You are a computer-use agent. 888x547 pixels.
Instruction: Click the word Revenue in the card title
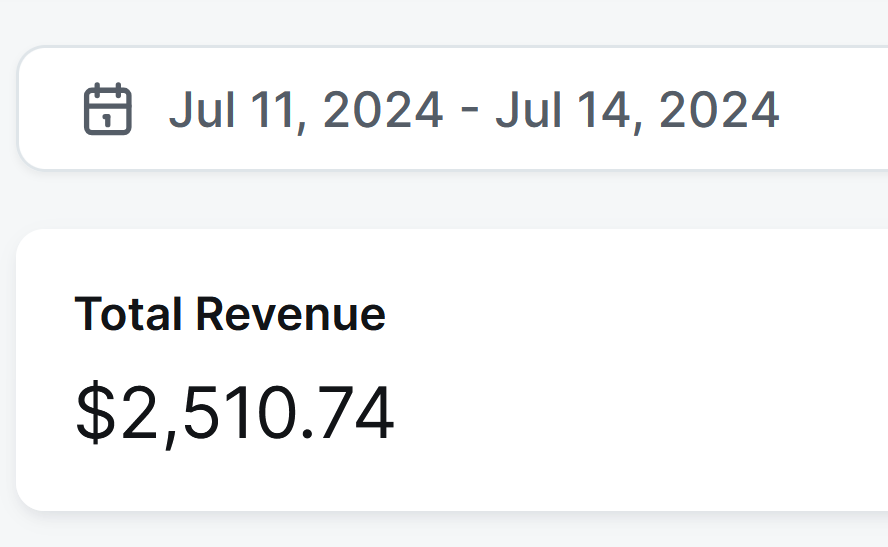click(291, 314)
